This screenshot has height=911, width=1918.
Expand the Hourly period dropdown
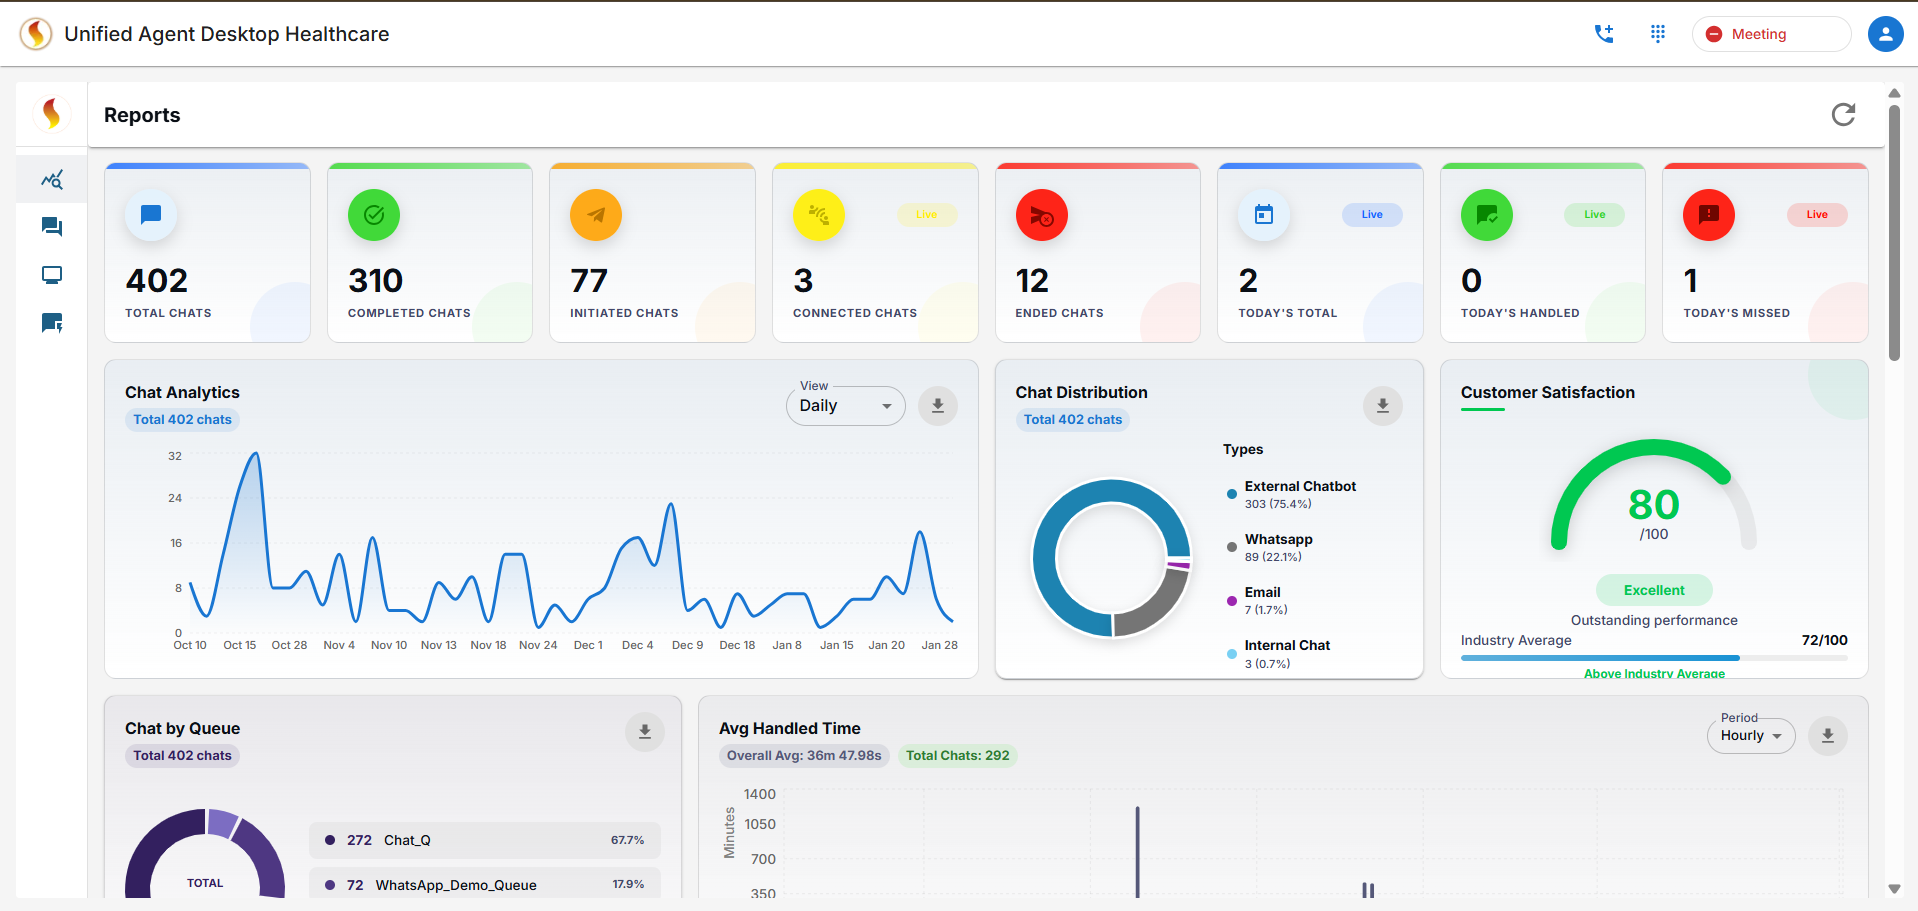1750,736
